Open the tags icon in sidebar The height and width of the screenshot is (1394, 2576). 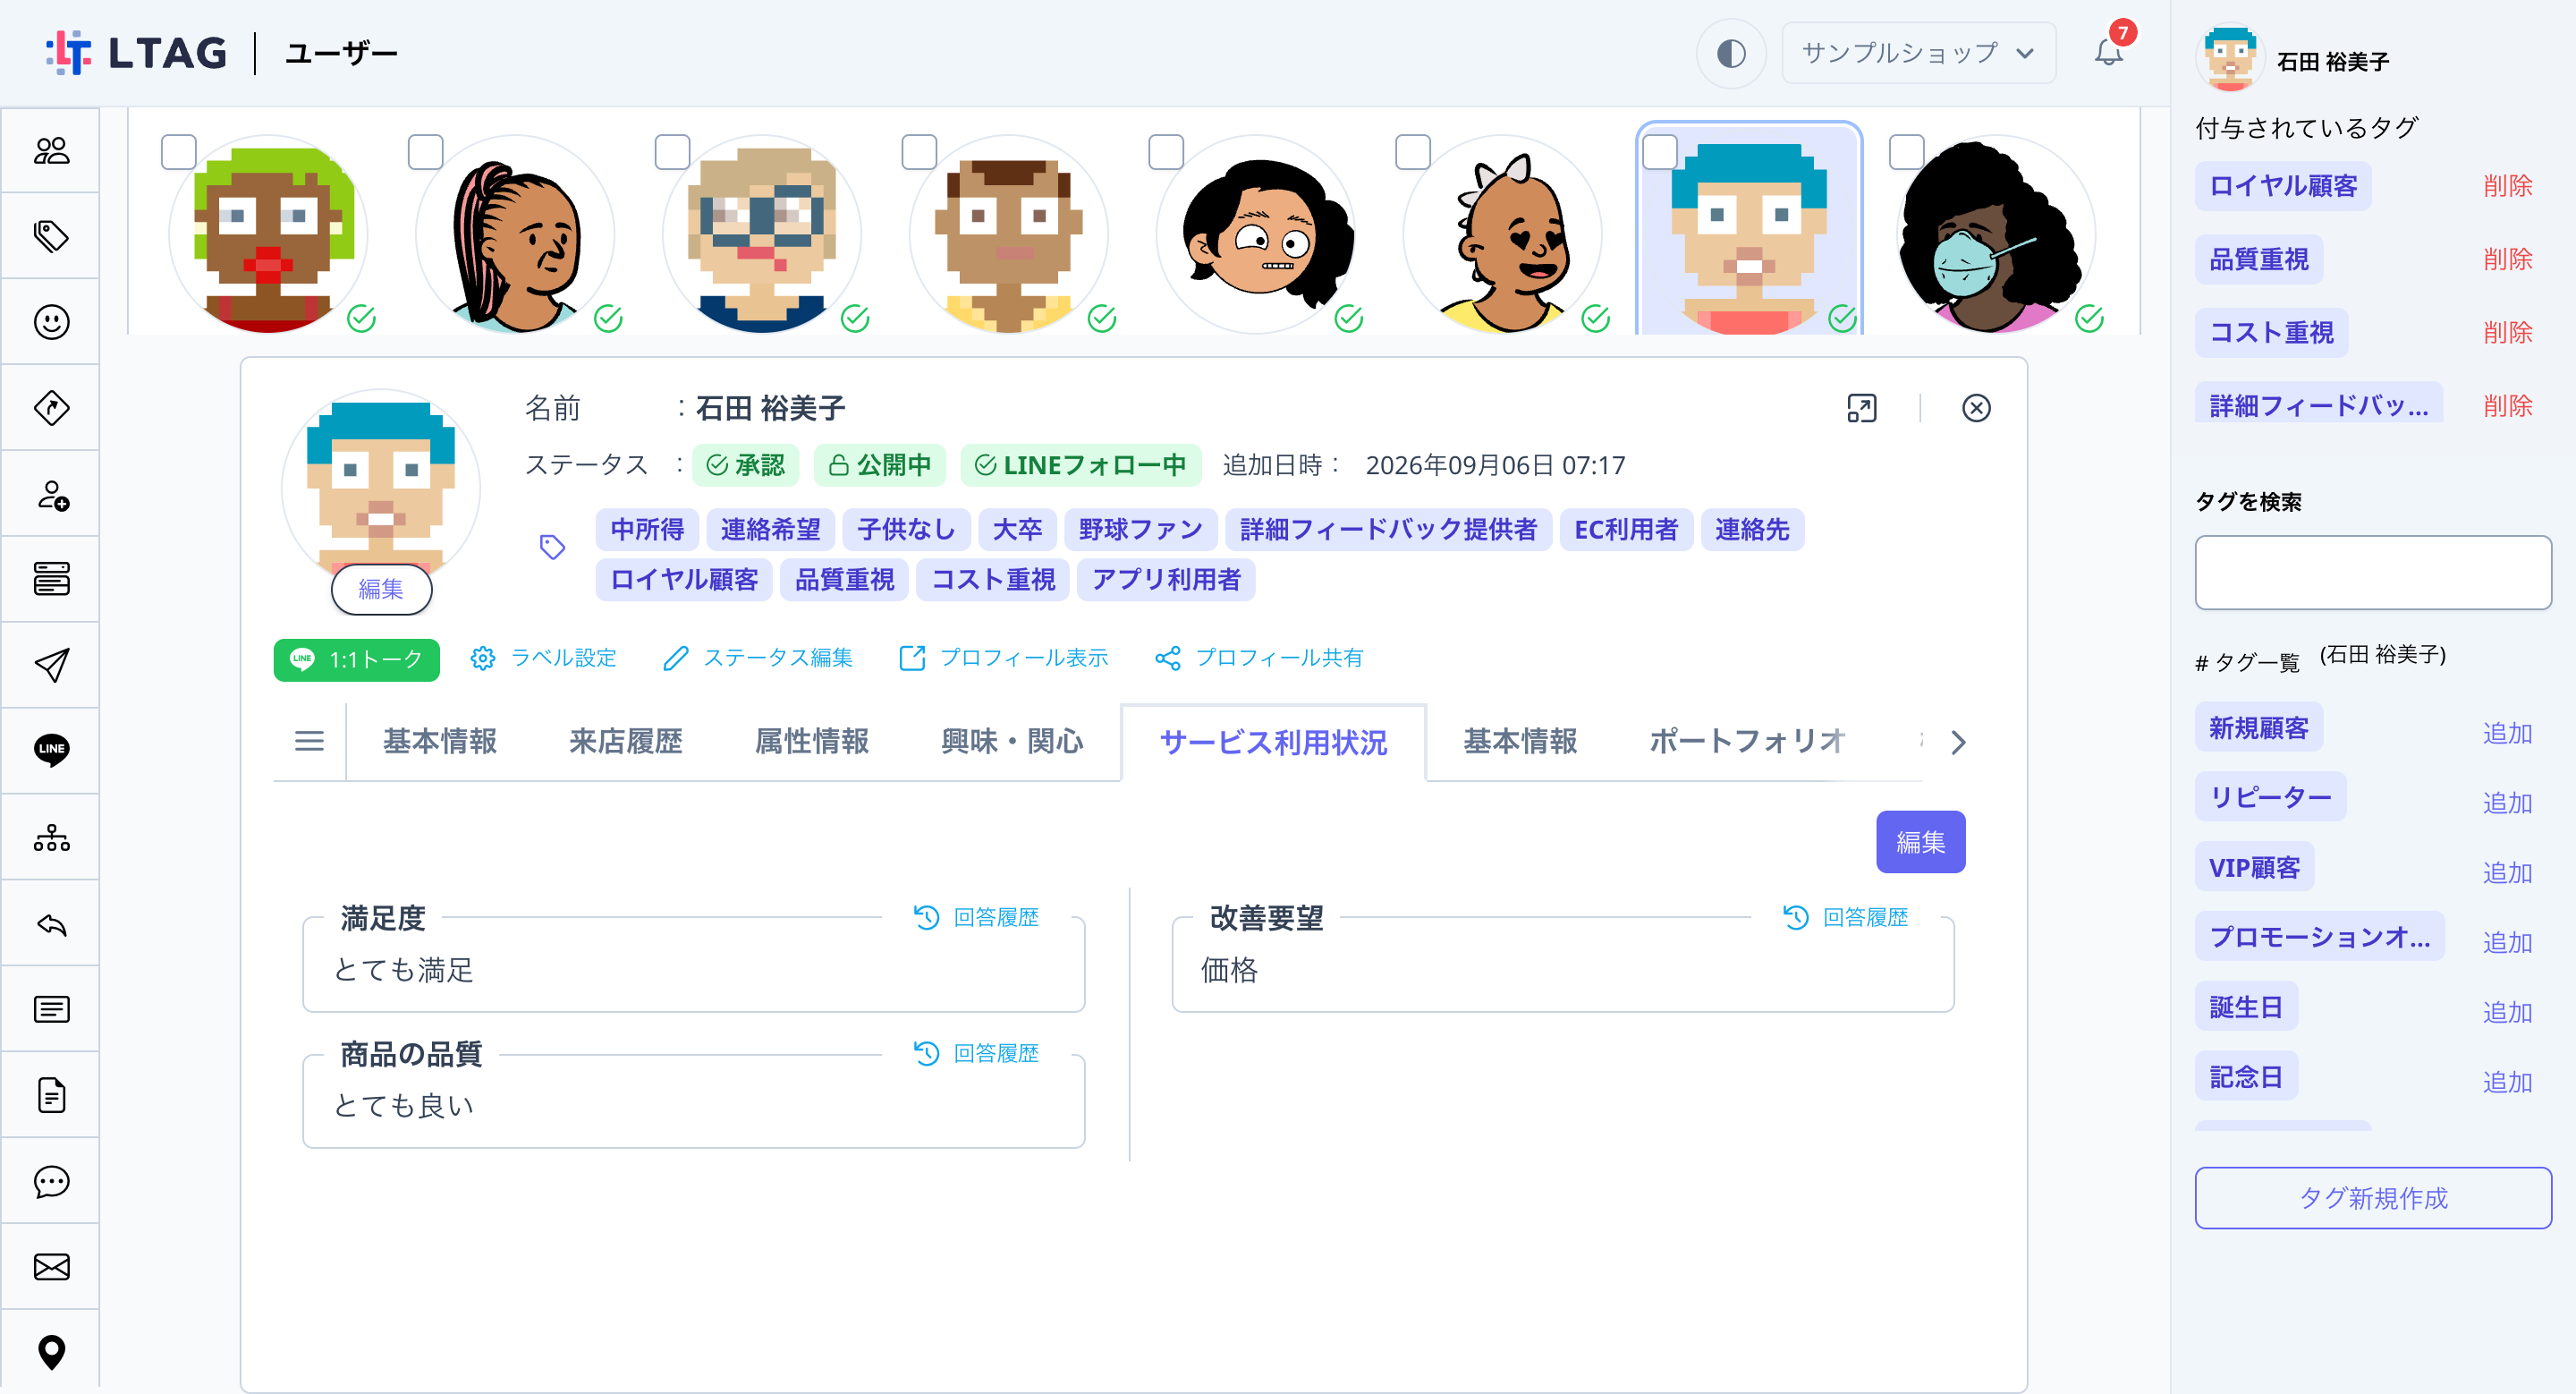51,236
